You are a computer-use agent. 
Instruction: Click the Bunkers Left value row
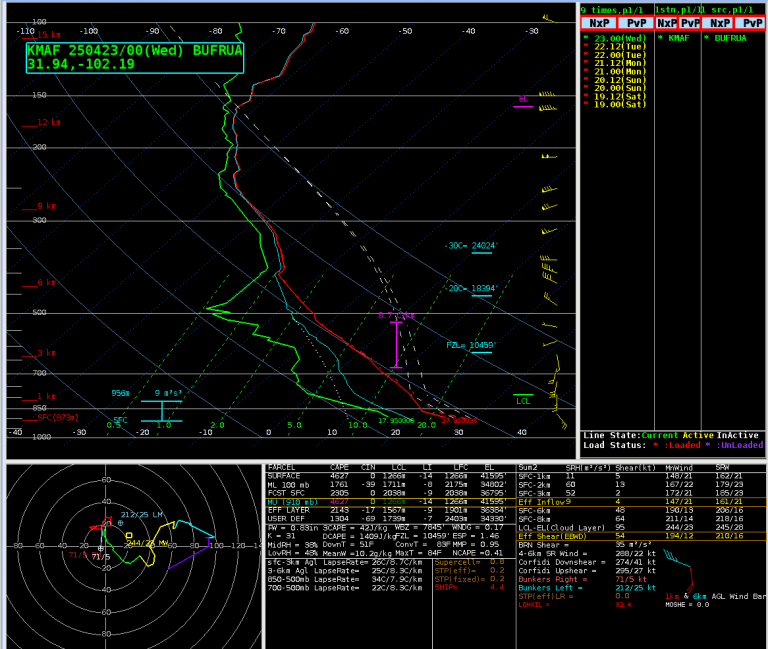(587, 588)
